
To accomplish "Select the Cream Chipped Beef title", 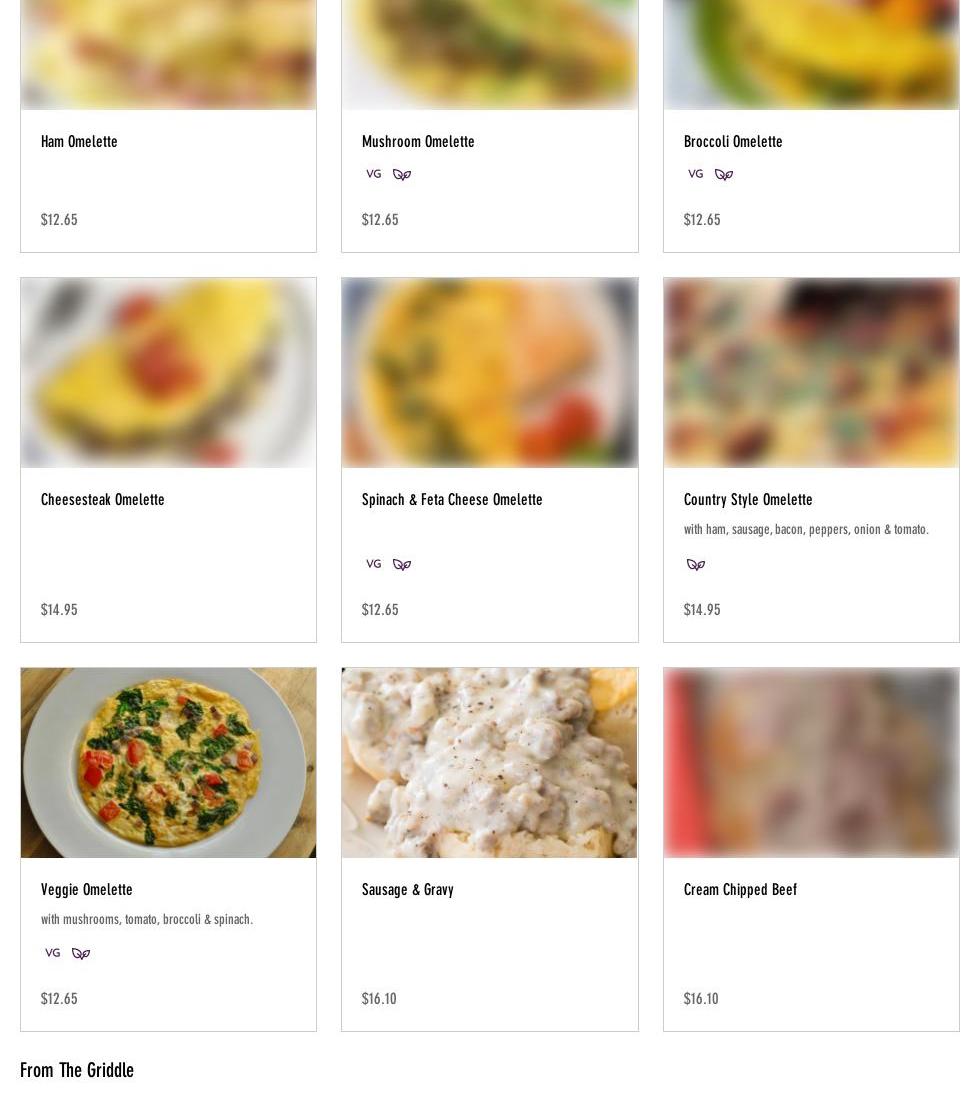I will click(740, 890).
